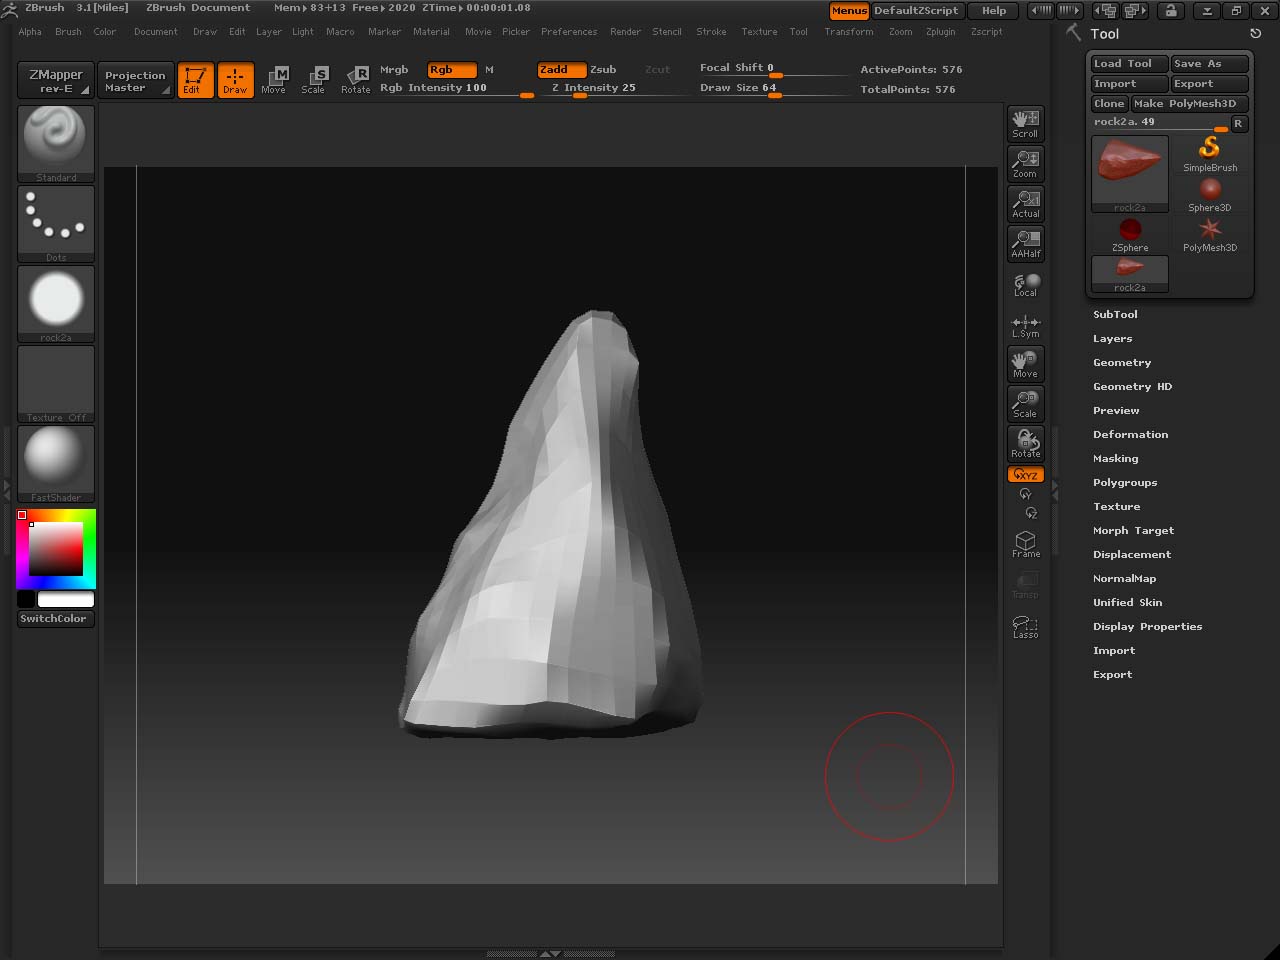The height and width of the screenshot is (960, 1280).
Task: Select the Lasso selection icon
Action: [1025, 626]
